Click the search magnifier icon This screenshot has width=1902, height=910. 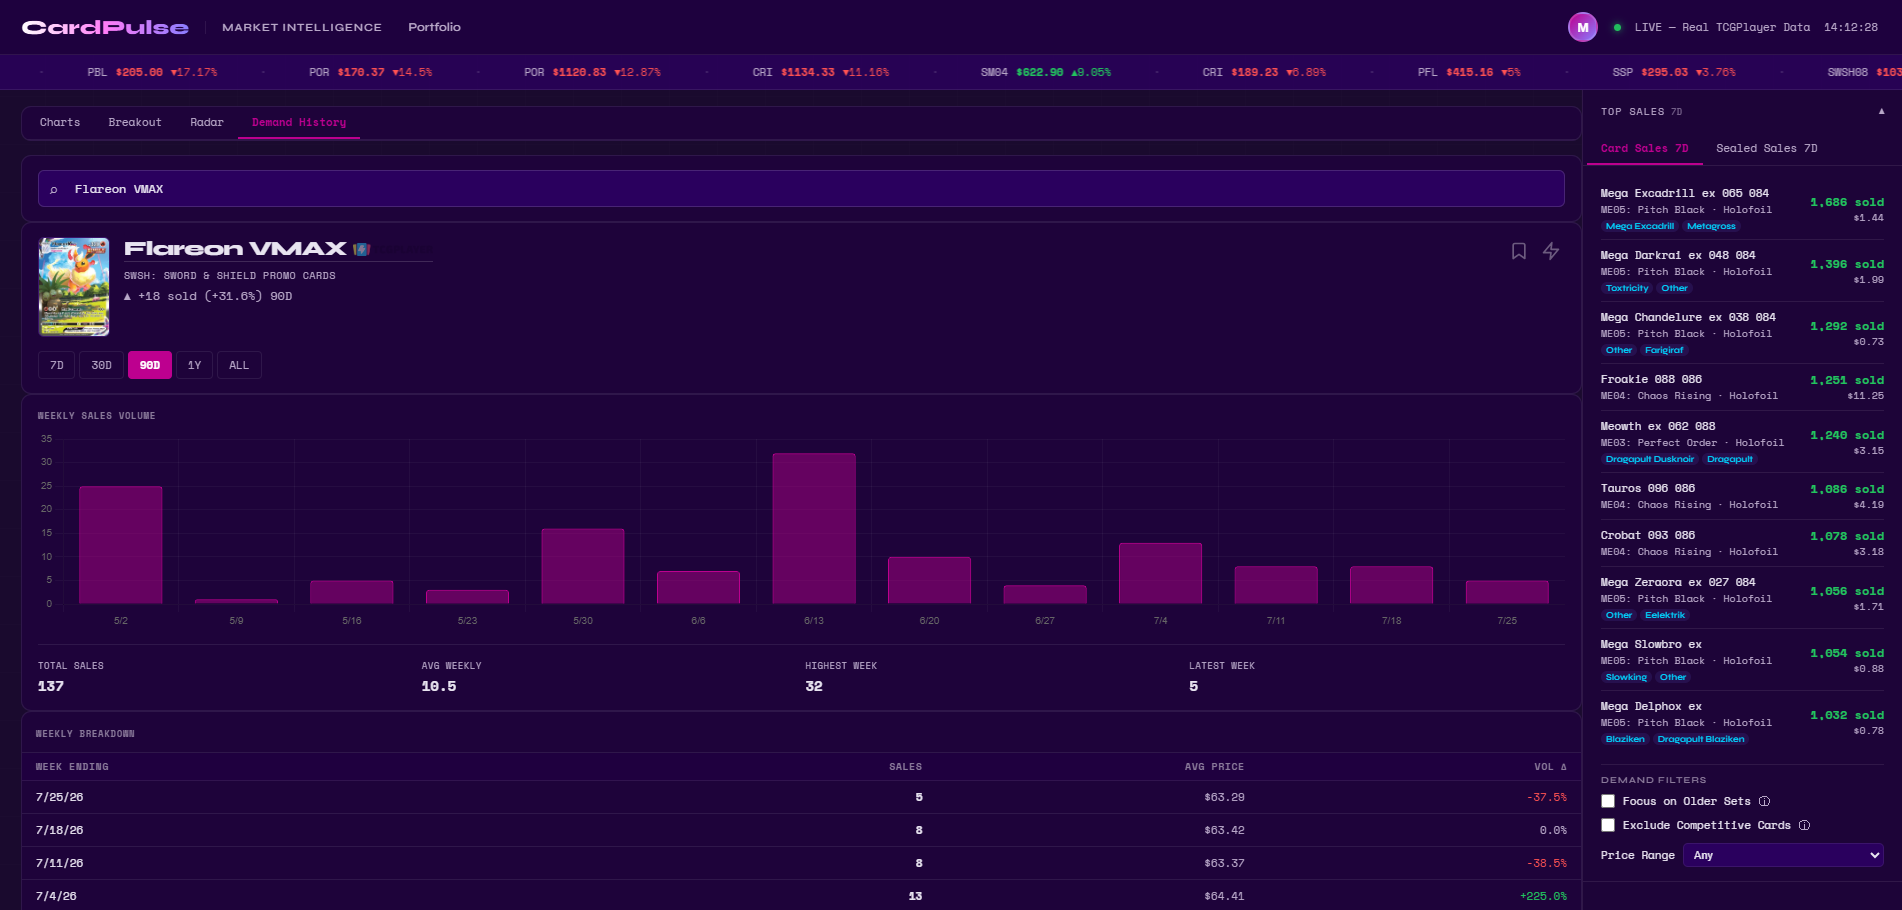coord(54,189)
